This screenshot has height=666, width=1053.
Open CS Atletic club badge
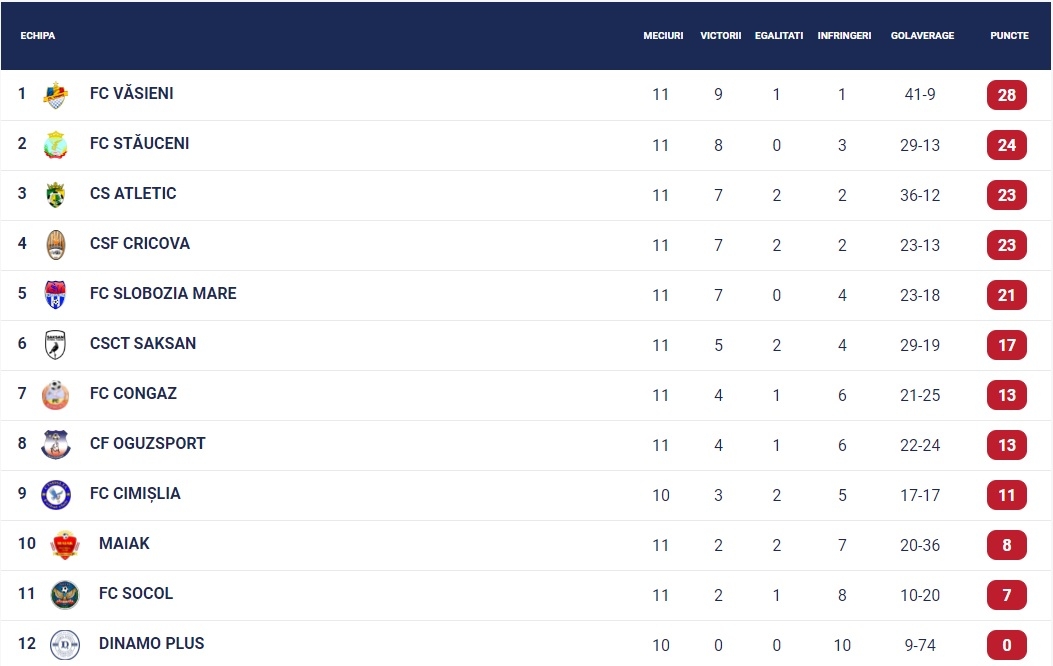click(x=56, y=195)
